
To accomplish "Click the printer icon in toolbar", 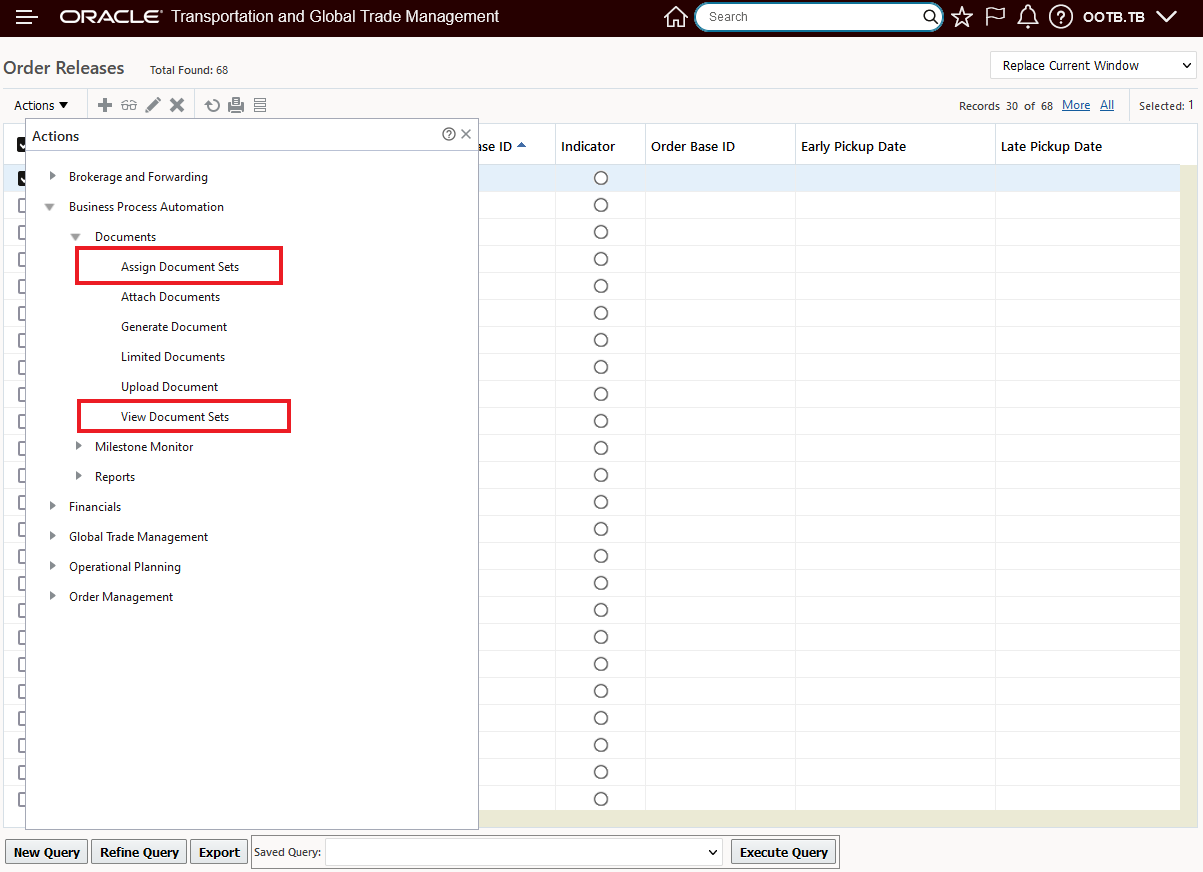I will pos(236,105).
